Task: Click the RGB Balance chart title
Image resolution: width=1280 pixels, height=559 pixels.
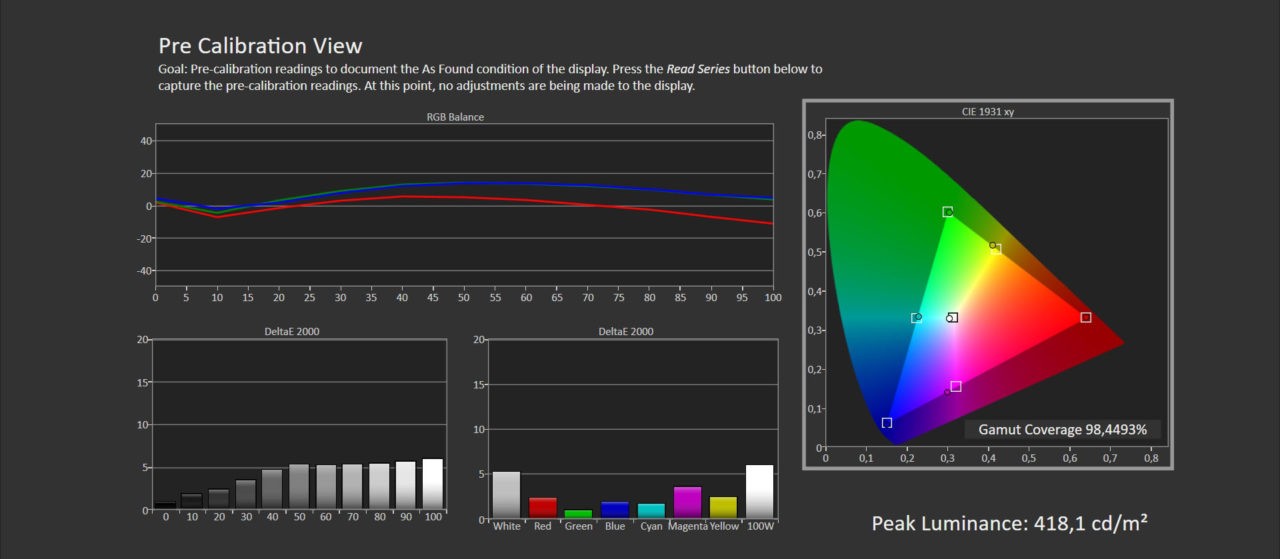Action: coord(455,117)
